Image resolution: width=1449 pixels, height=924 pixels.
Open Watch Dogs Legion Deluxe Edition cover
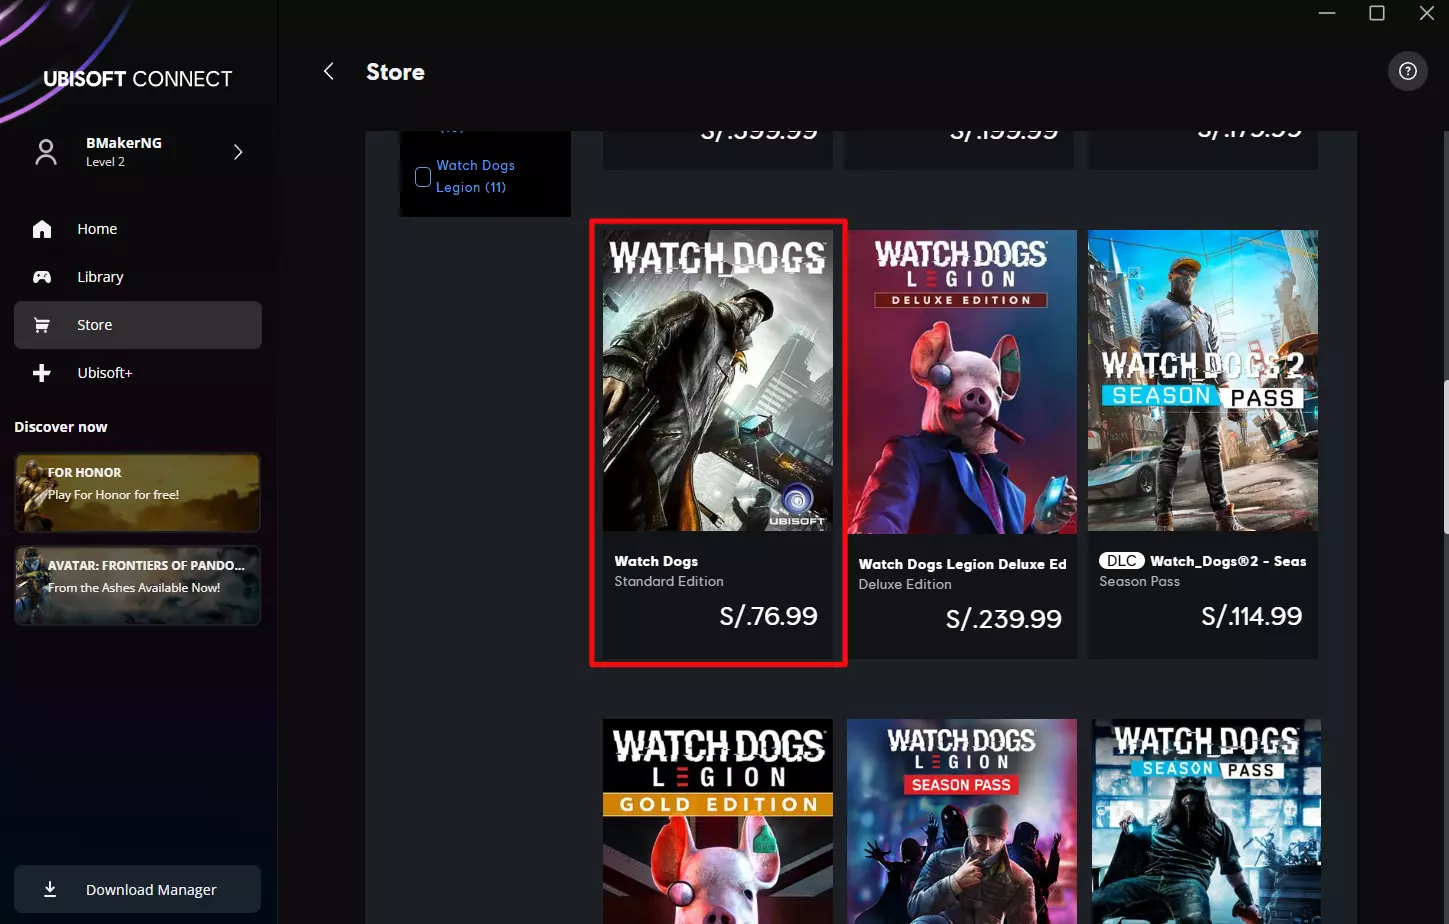[962, 381]
